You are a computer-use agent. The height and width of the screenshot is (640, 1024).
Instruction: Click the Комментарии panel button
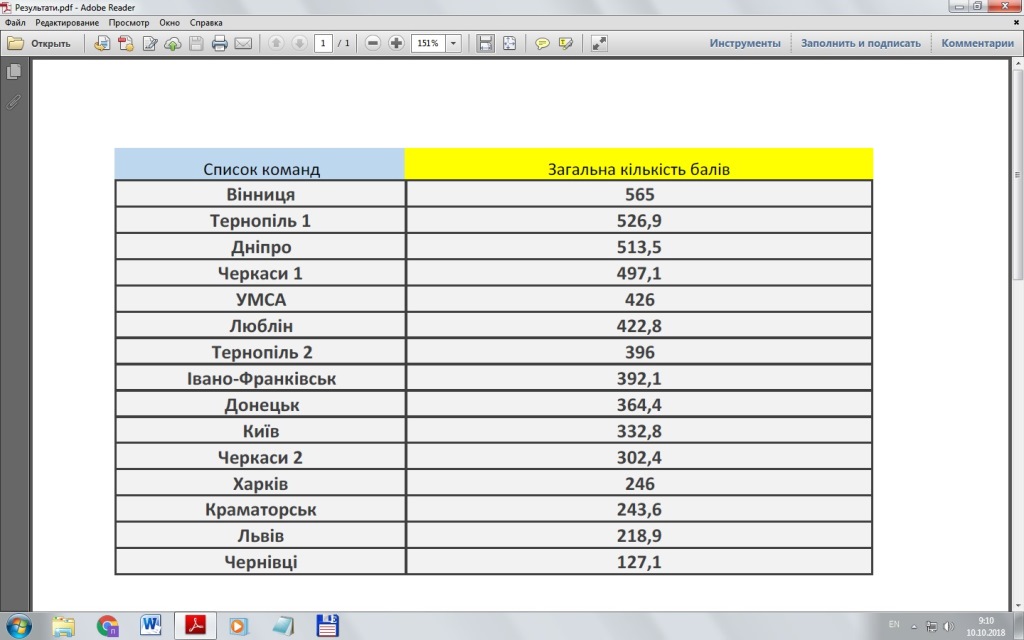coord(977,43)
